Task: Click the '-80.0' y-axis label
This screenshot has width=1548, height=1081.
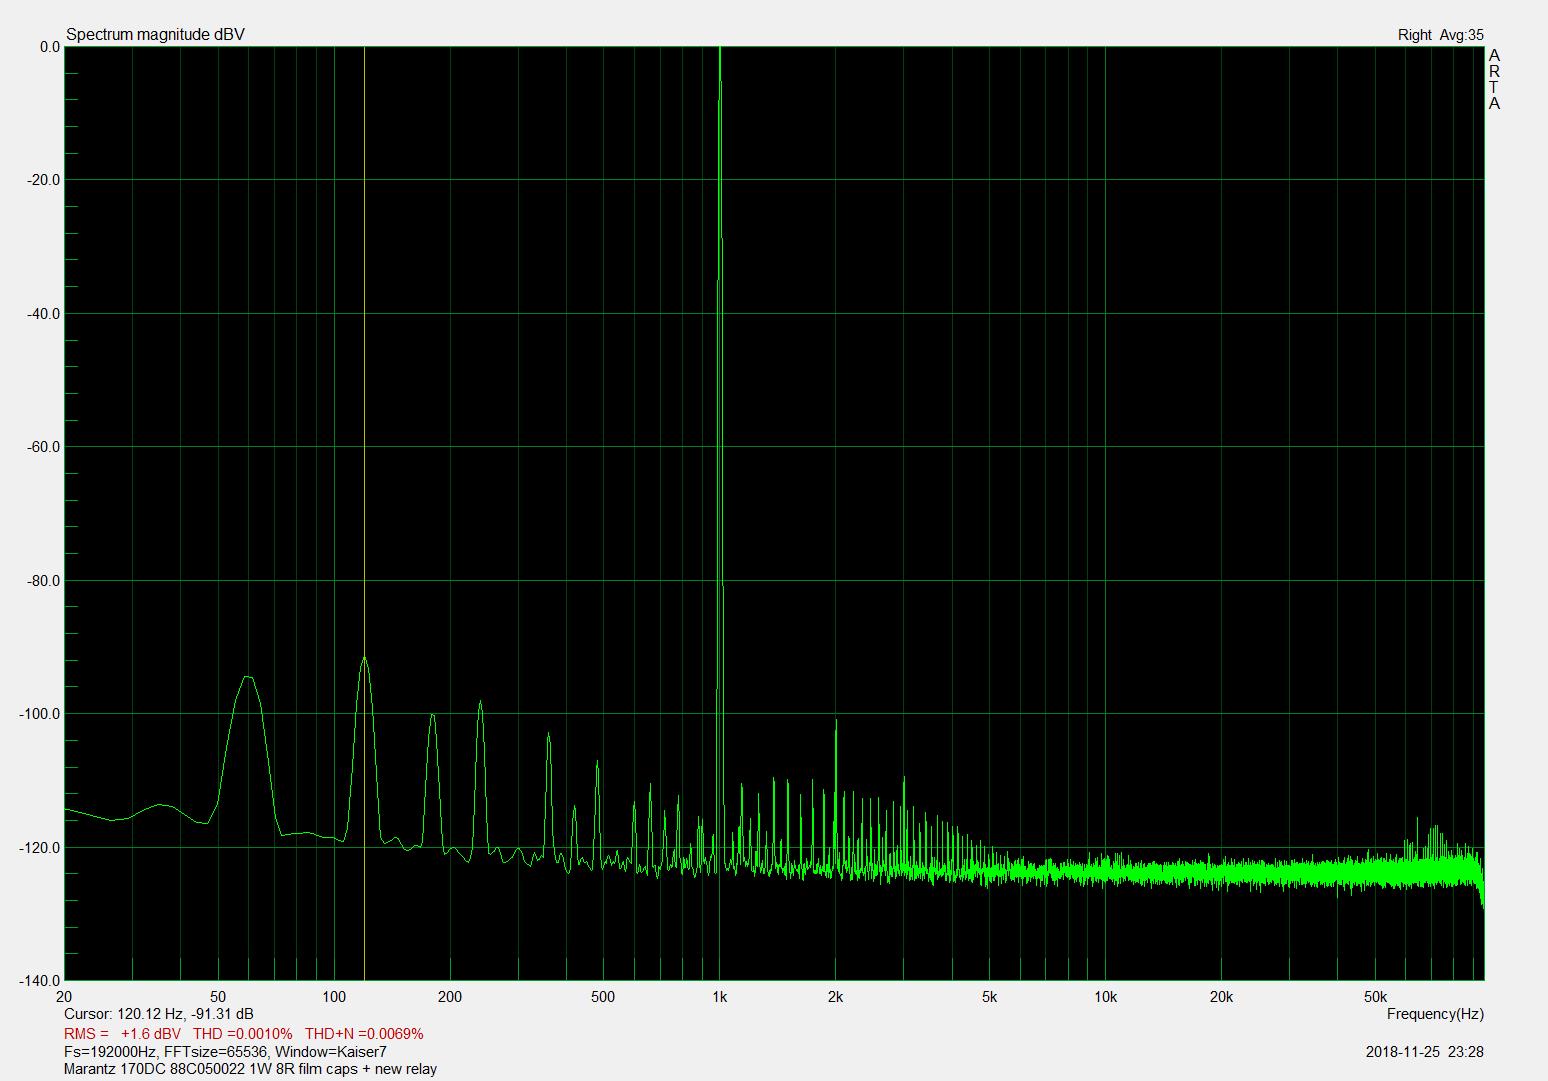Action: coord(44,581)
